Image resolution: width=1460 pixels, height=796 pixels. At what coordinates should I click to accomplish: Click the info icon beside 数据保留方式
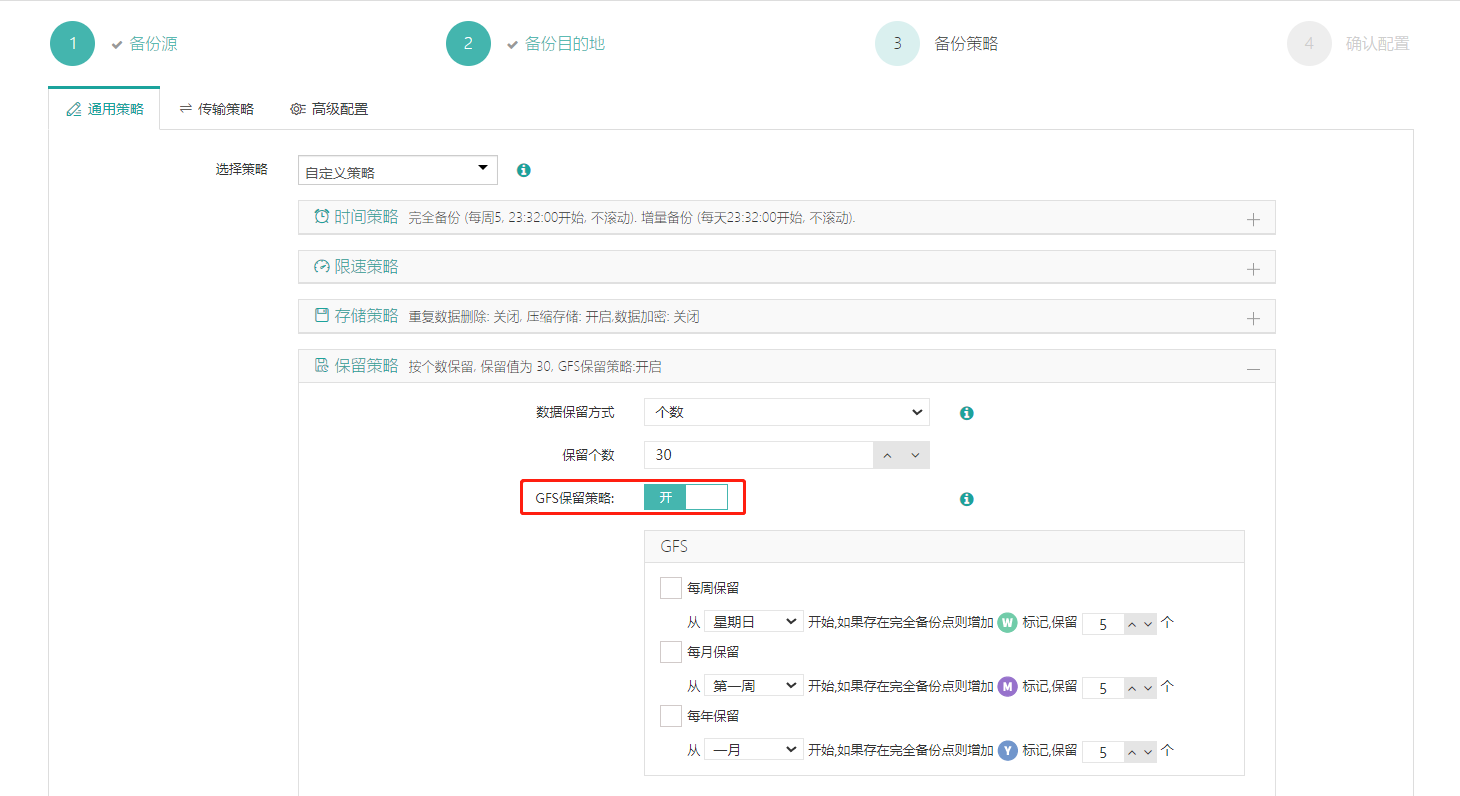[967, 413]
